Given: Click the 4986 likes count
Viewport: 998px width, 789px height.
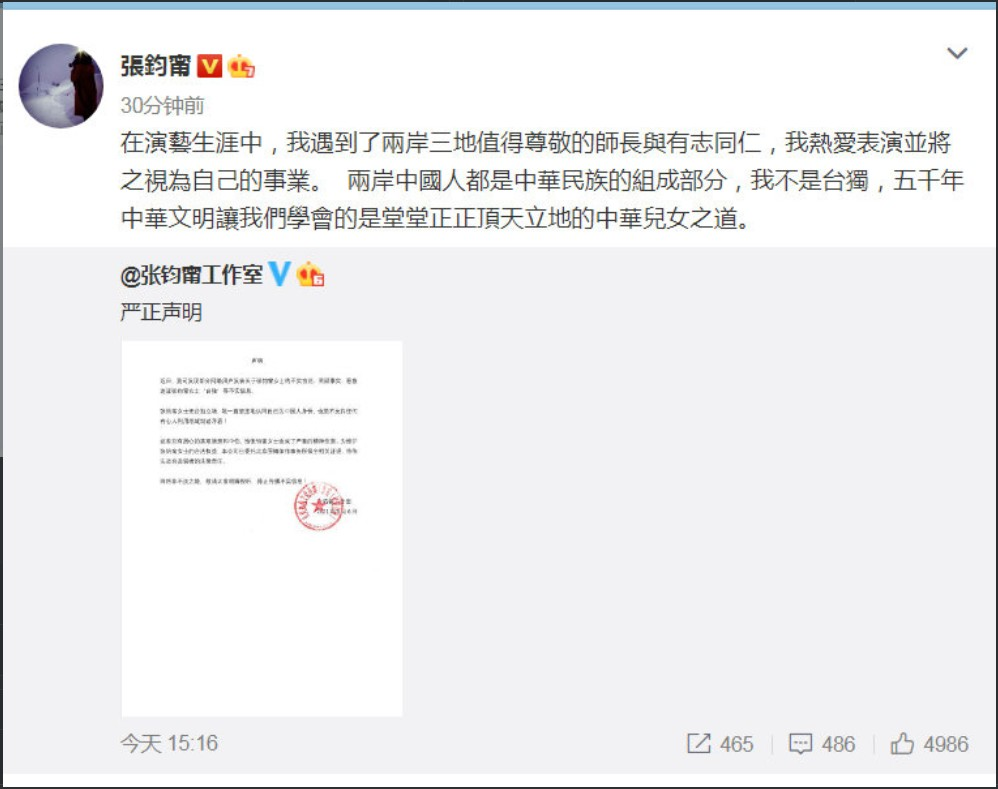Looking at the screenshot, I should point(946,744).
